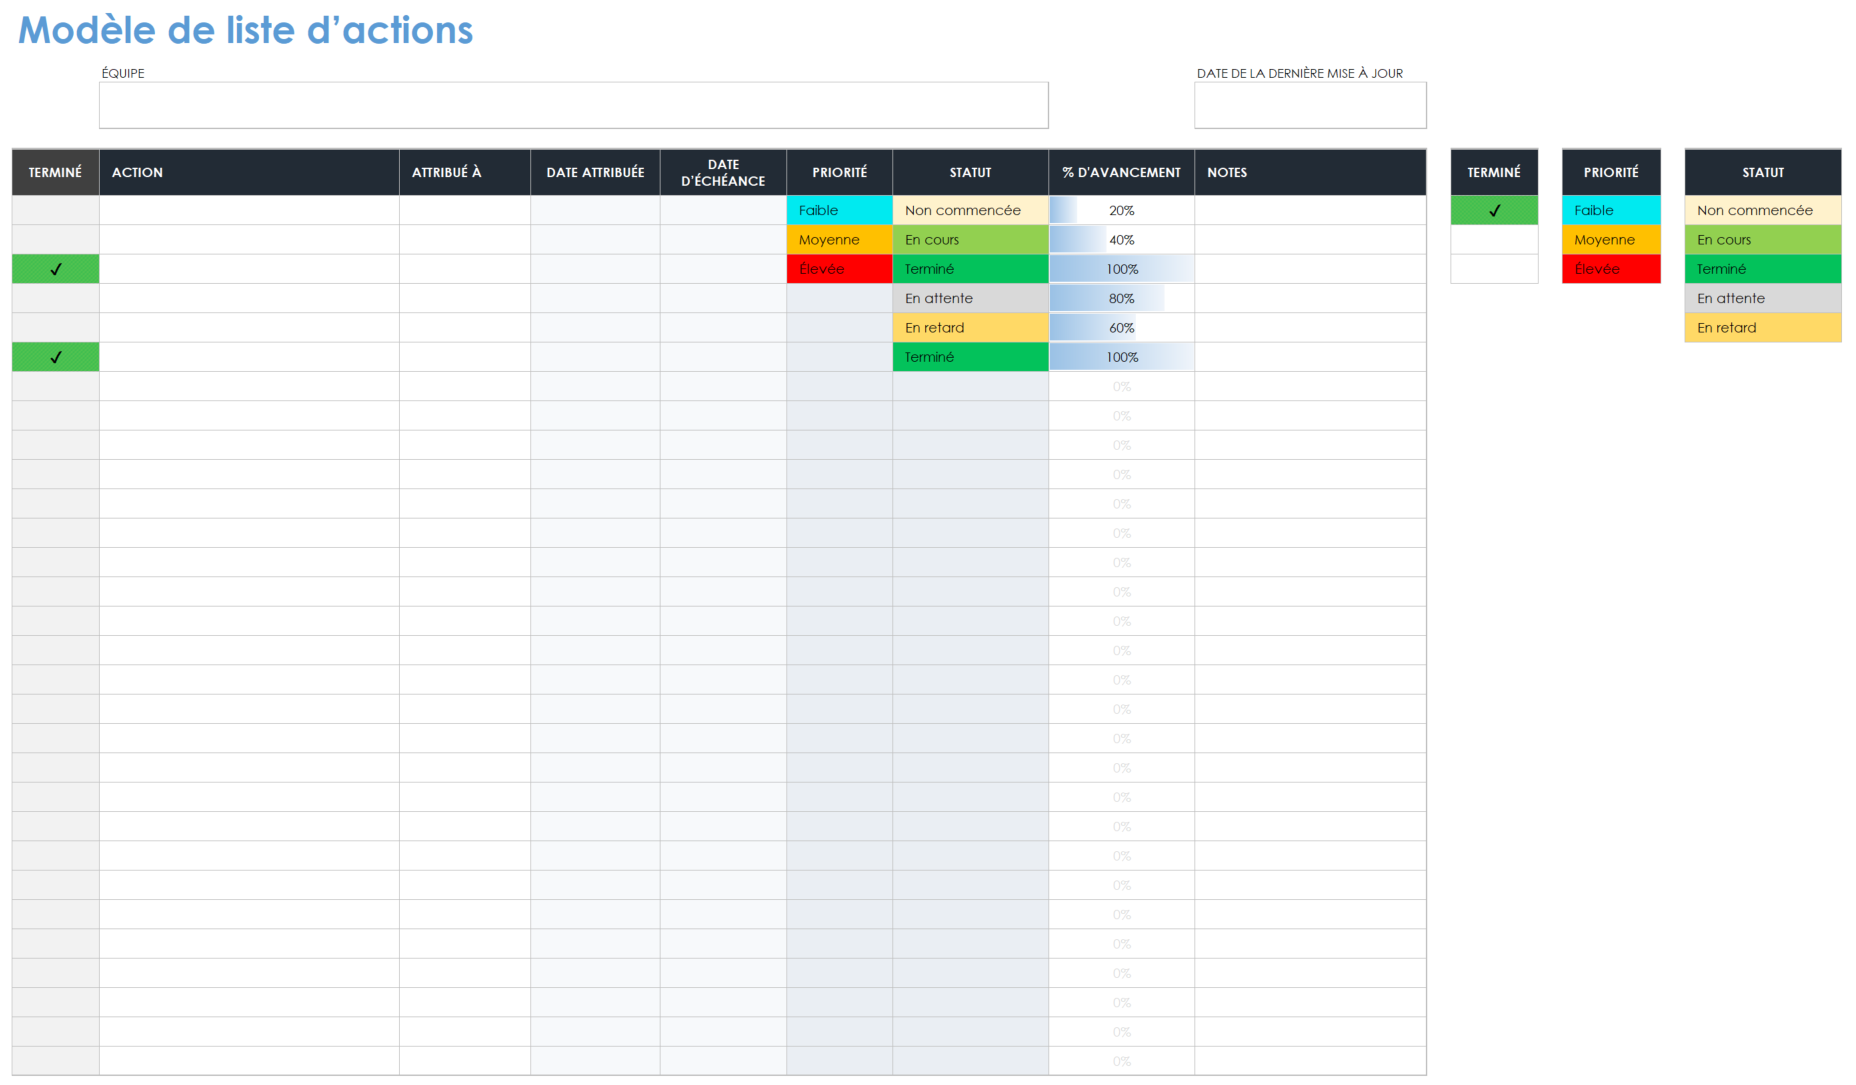This screenshot has height=1085, width=1856.
Task: Click the DATE ATTRIBUÉE cell in the En attente row
Action: (x=595, y=298)
